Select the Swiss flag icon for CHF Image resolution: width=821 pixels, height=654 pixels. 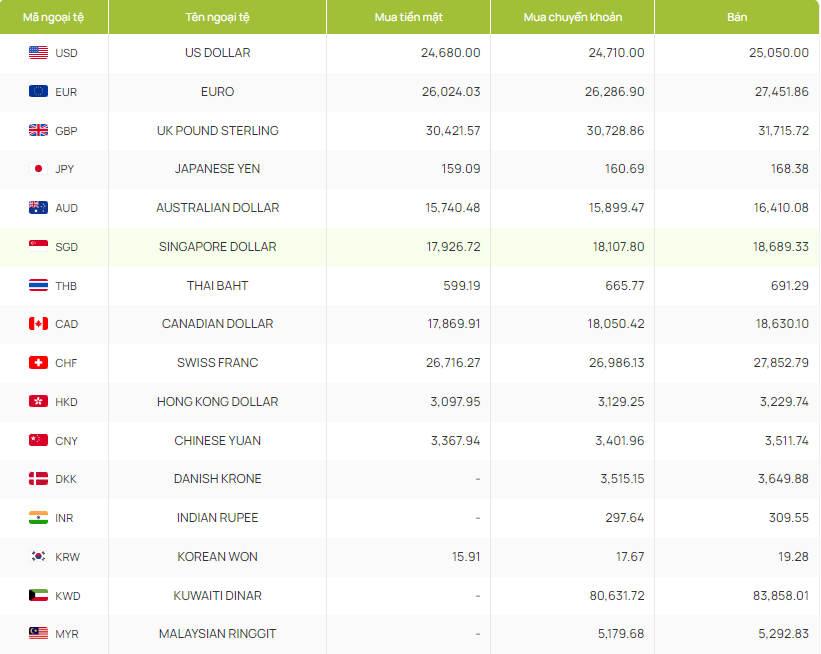point(38,363)
